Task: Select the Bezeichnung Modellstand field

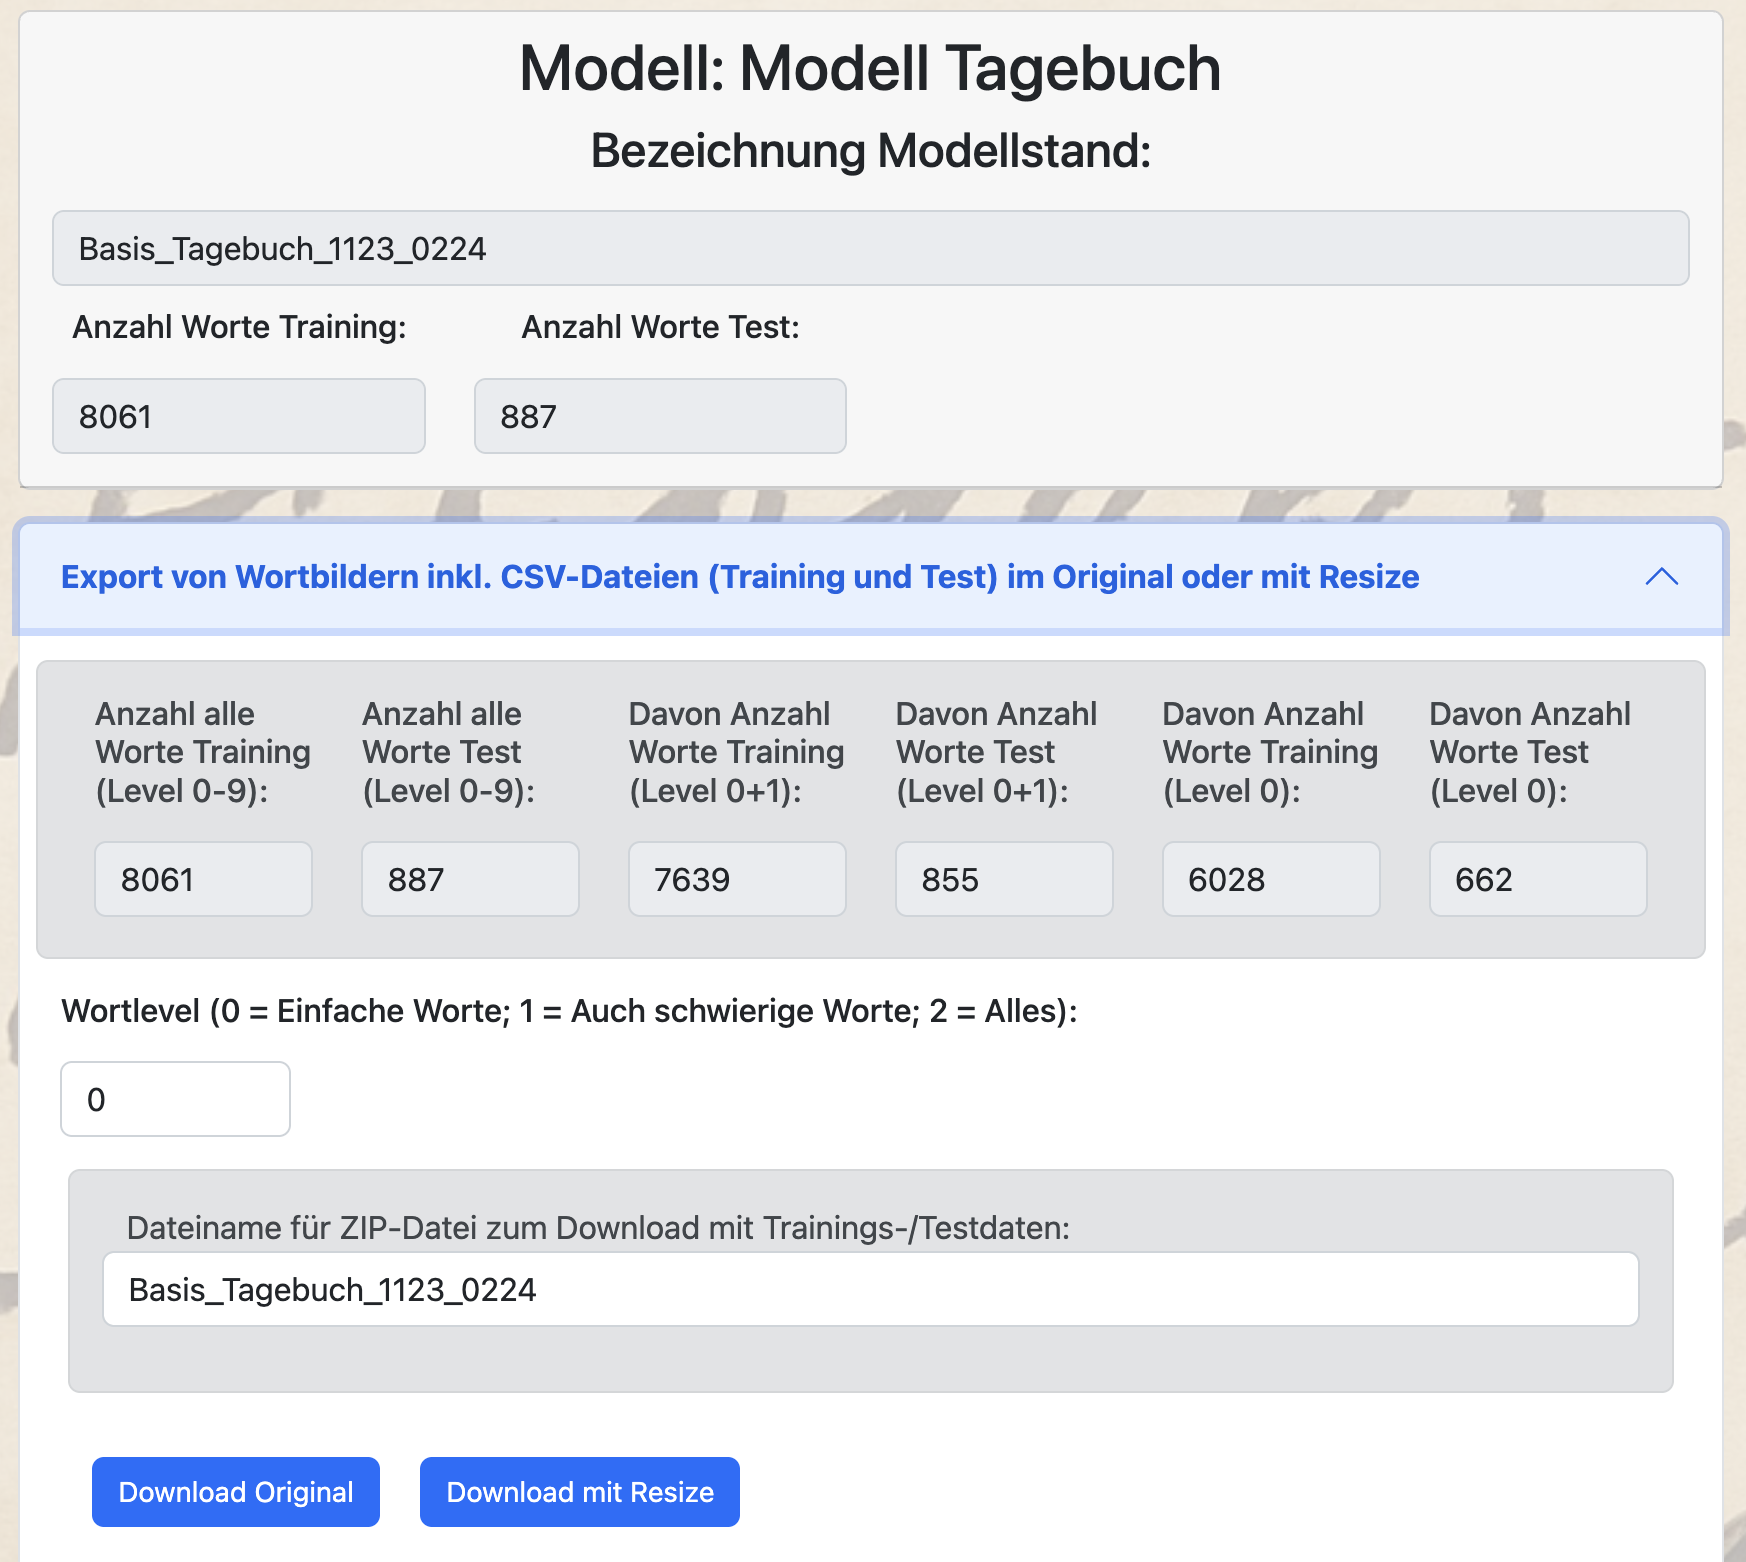Action: pyautogui.click(x=871, y=248)
